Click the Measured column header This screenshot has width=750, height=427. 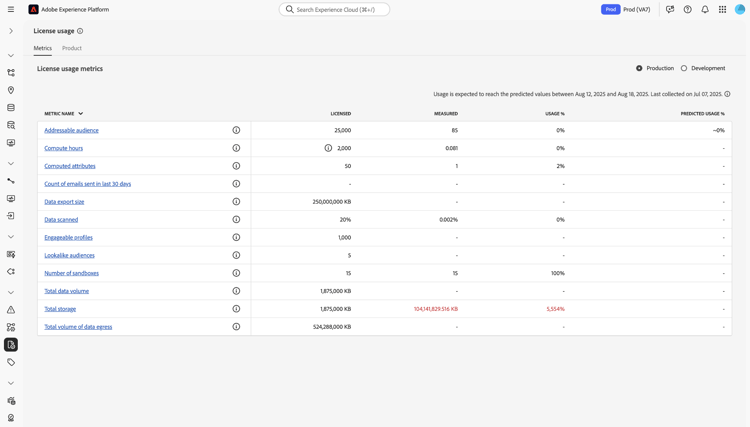(446, 114)
